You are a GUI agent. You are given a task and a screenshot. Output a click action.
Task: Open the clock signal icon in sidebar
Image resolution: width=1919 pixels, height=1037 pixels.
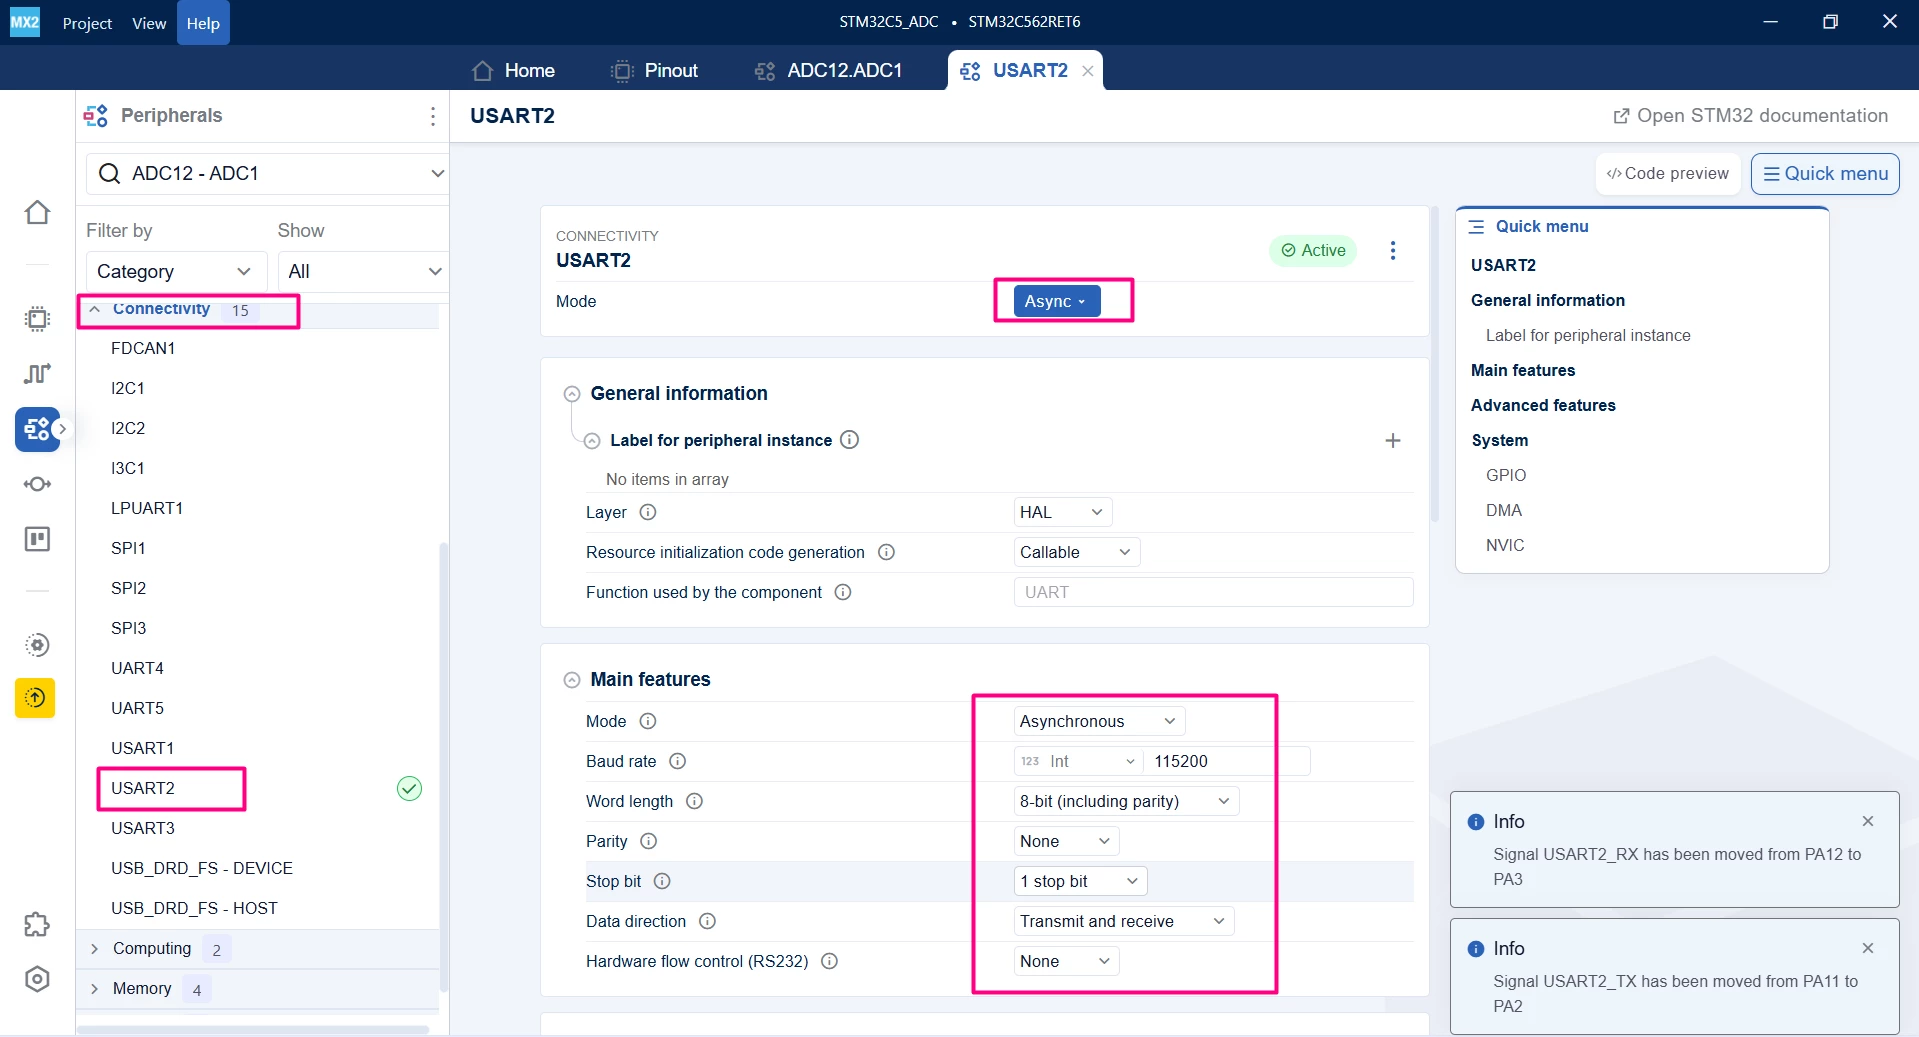(37, 373)
